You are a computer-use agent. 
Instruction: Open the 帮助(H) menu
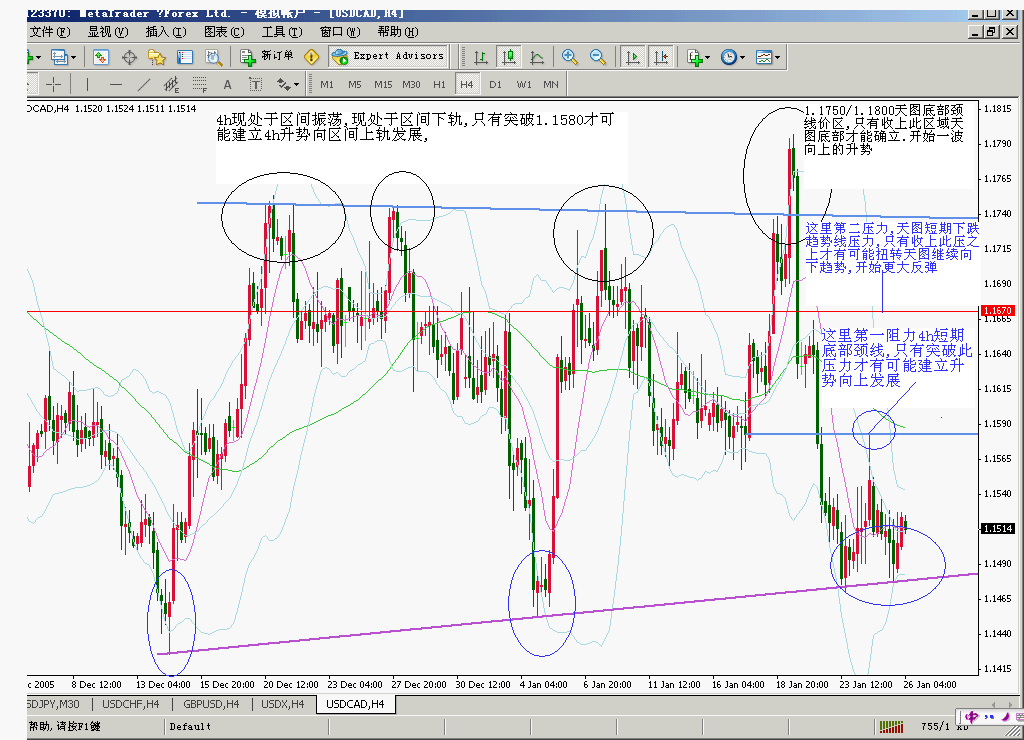tap(398, 32)
